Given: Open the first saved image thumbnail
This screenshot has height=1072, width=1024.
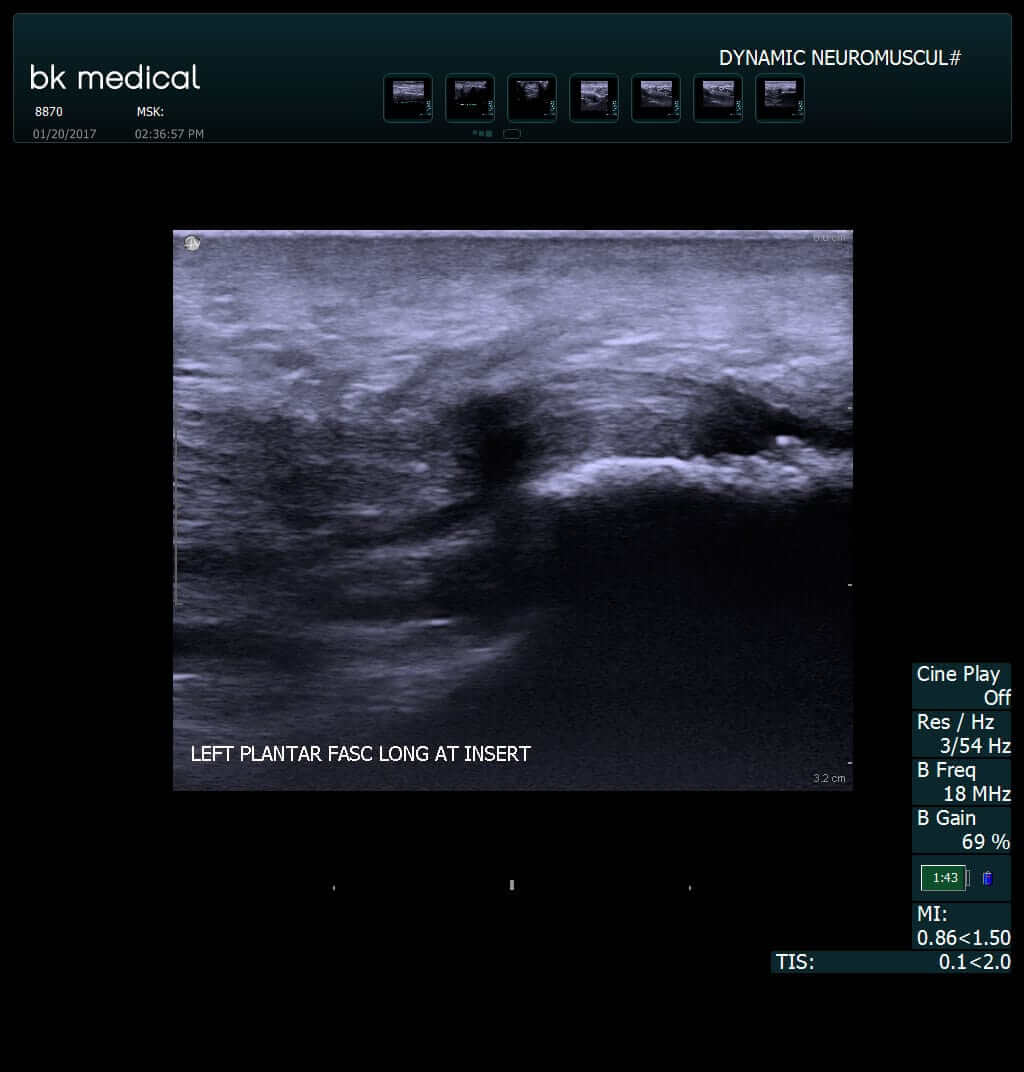Looking at the screenshot, I should coord(408,98).
